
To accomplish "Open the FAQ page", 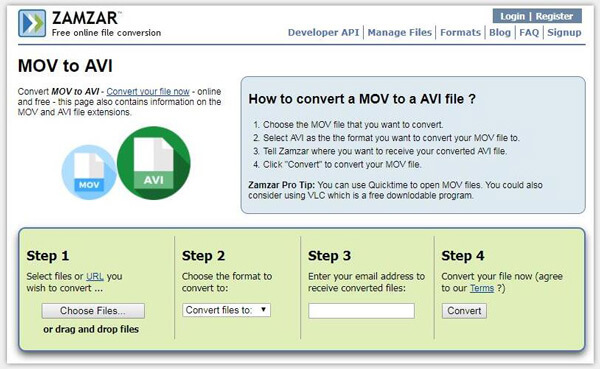I will [529, 33].
